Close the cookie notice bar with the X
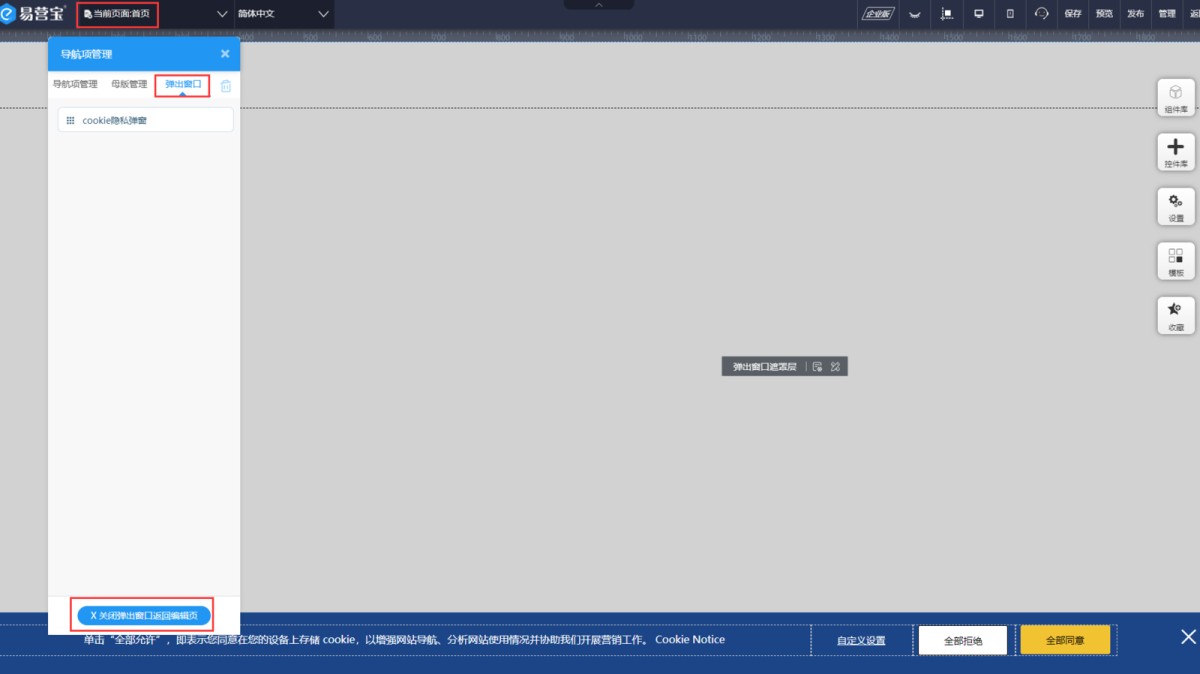Viewport: 1200px width, 674px height. click(x=1188, y=637)
